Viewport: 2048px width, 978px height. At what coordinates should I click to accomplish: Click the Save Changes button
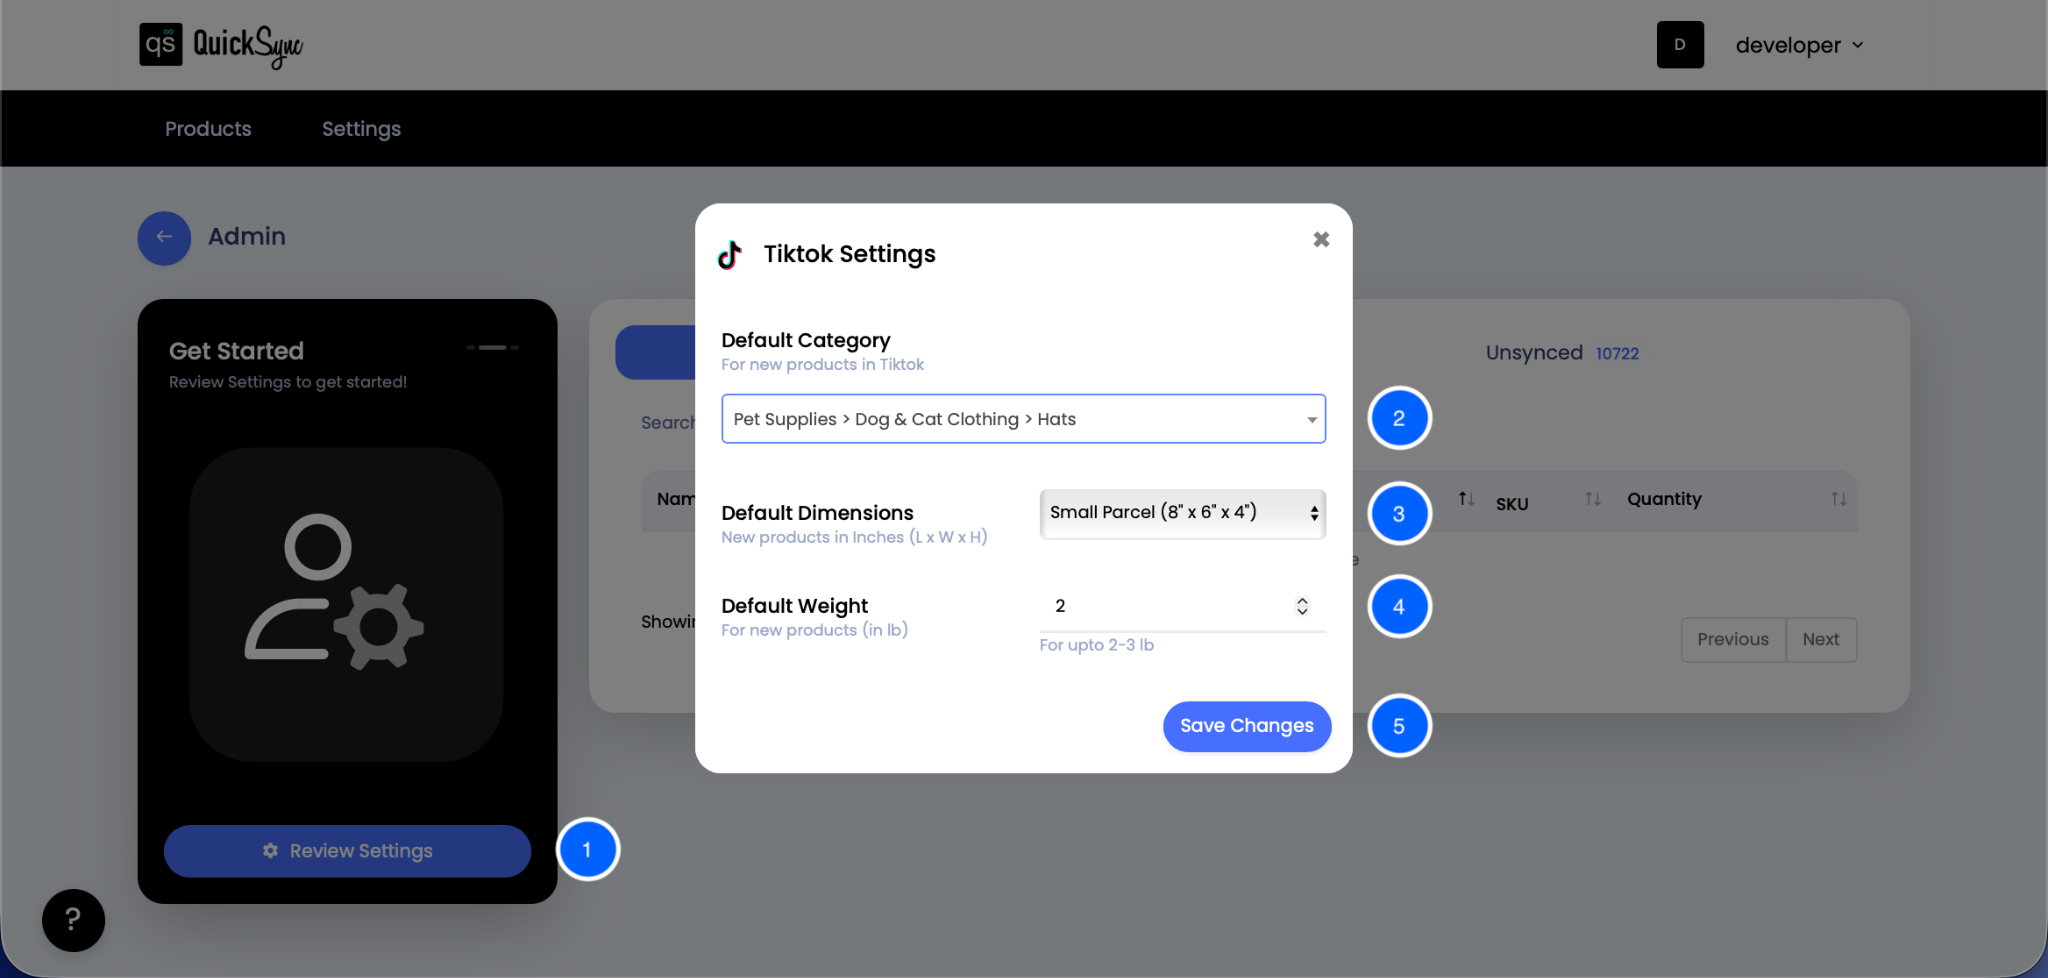pyautogui.click(x=1246, y=726)
